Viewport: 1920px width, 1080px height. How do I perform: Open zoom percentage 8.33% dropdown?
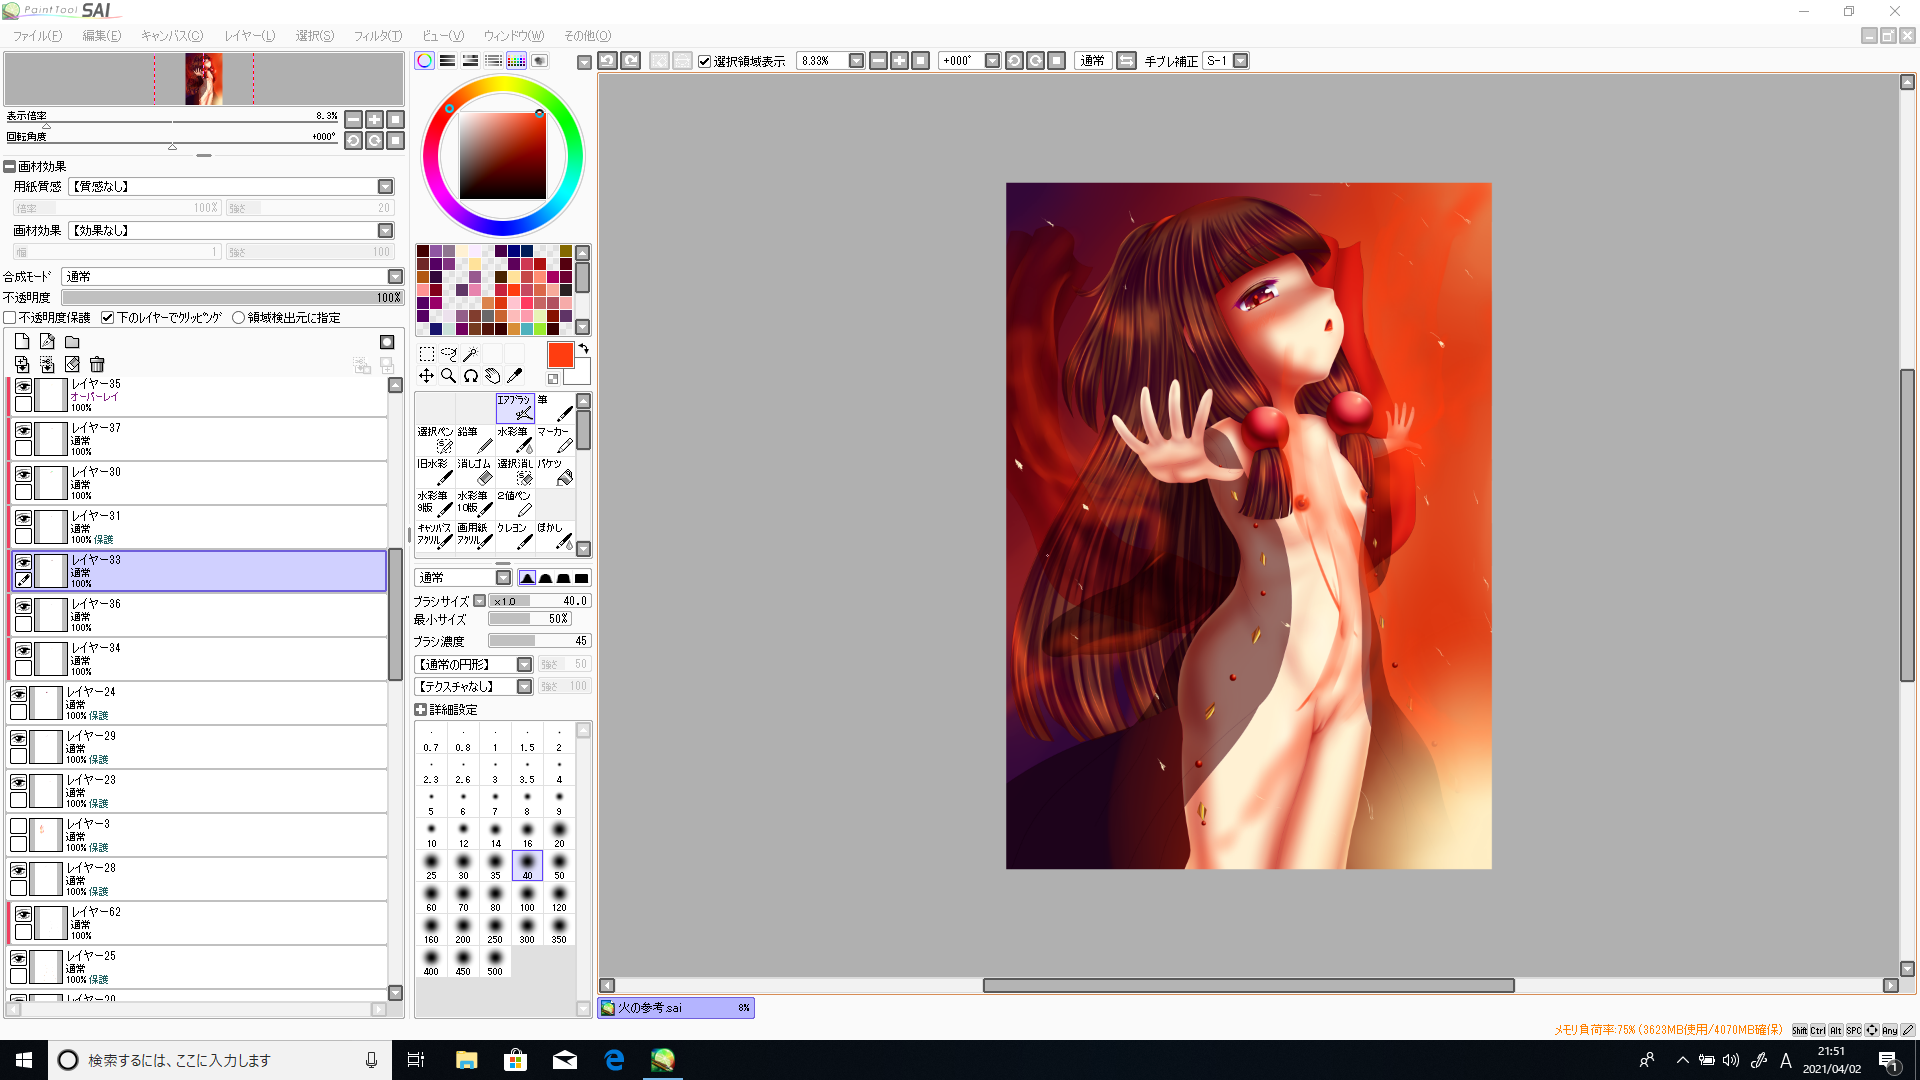coord(856,61)
